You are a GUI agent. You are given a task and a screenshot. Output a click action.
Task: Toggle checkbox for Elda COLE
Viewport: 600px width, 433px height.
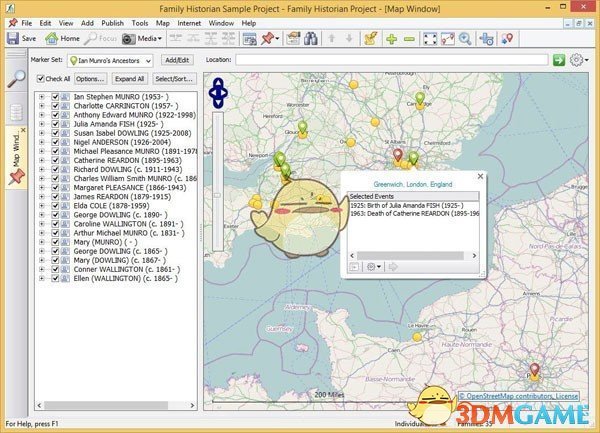click(x=54, y=205)
